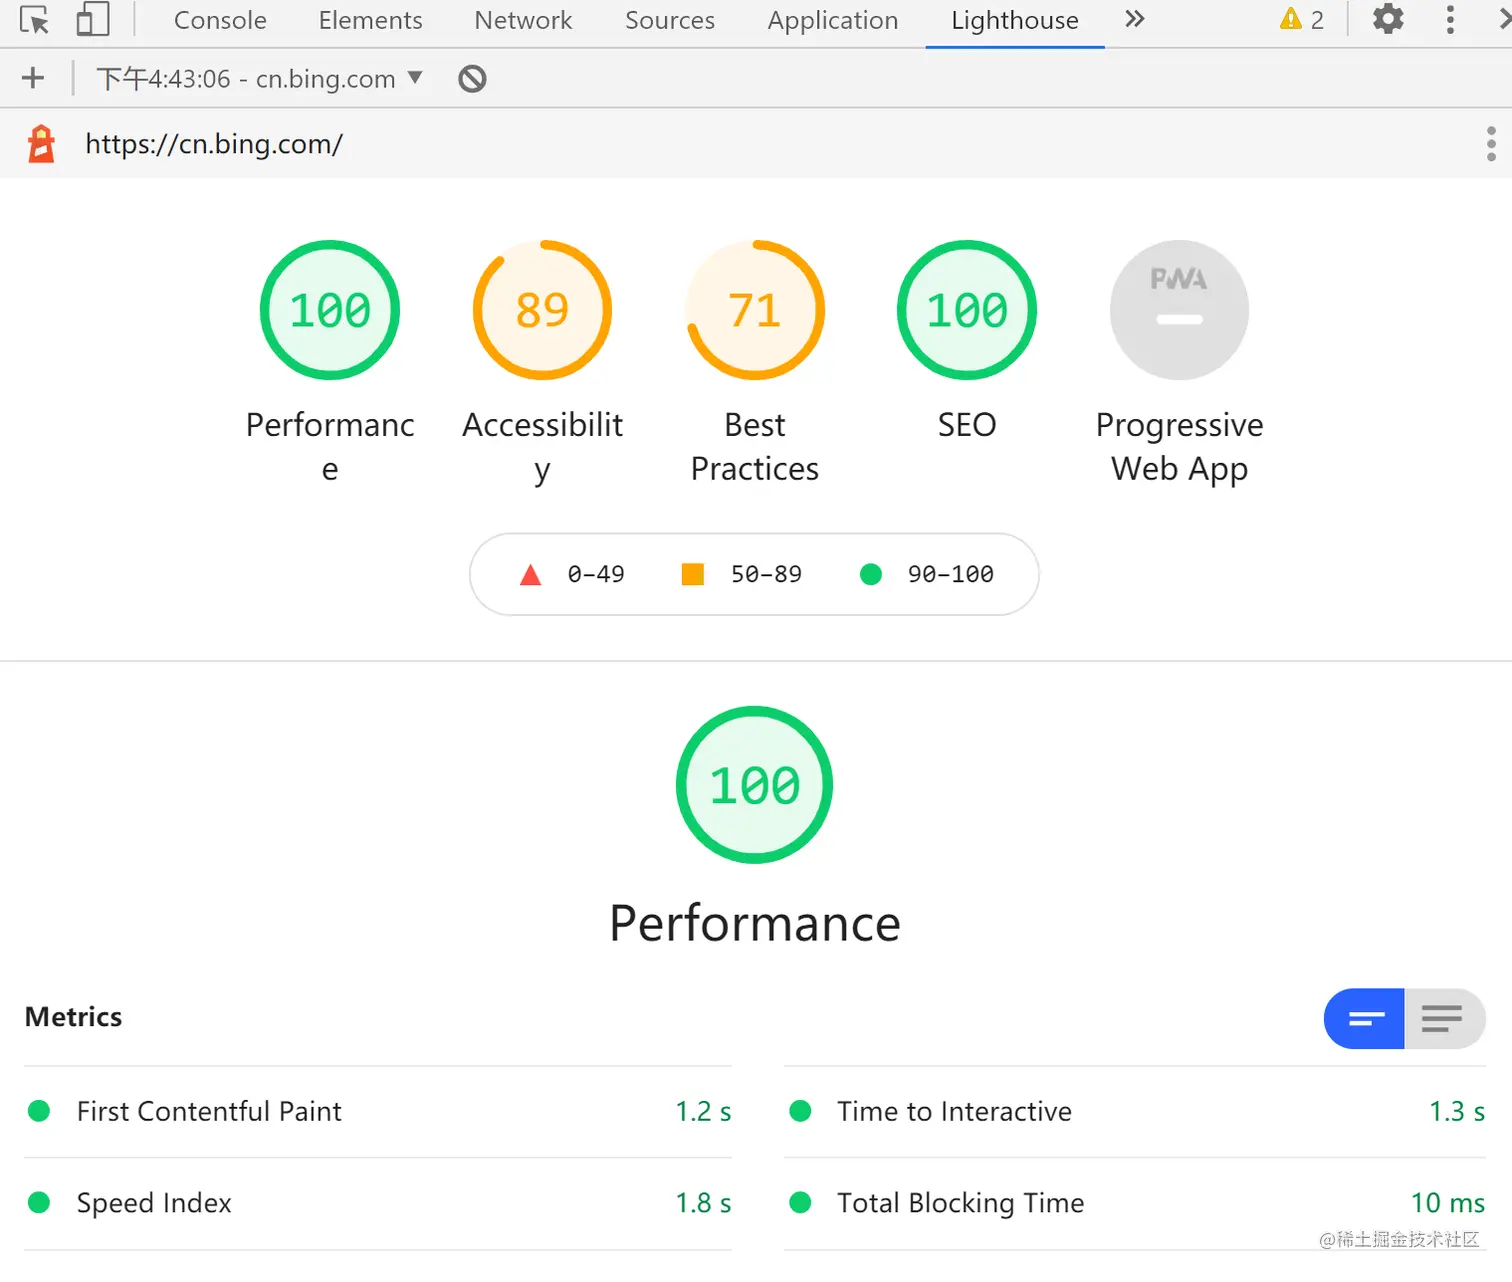Toggle the device toolbar icon
The image size is (1512, 1282).
tap(92, 20)
